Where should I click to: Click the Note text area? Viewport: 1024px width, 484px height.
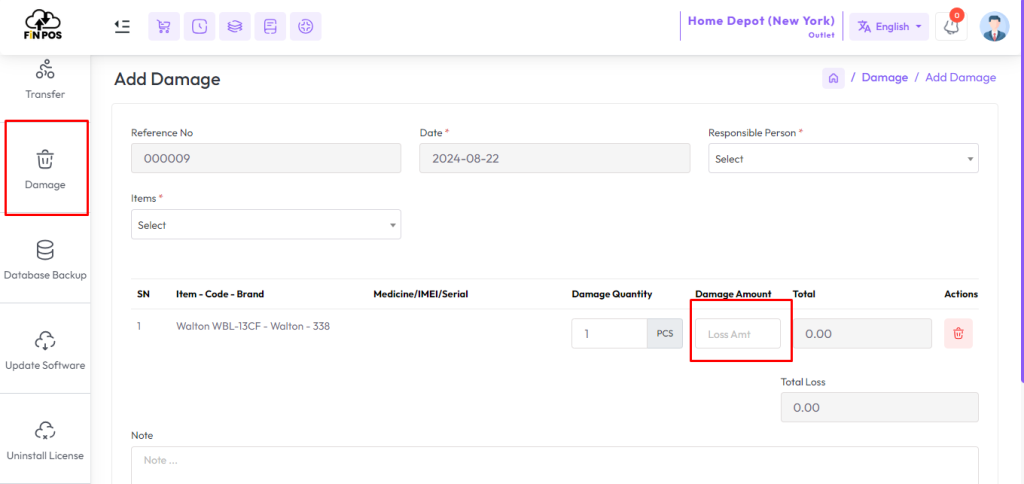click(x=554, y=465)
